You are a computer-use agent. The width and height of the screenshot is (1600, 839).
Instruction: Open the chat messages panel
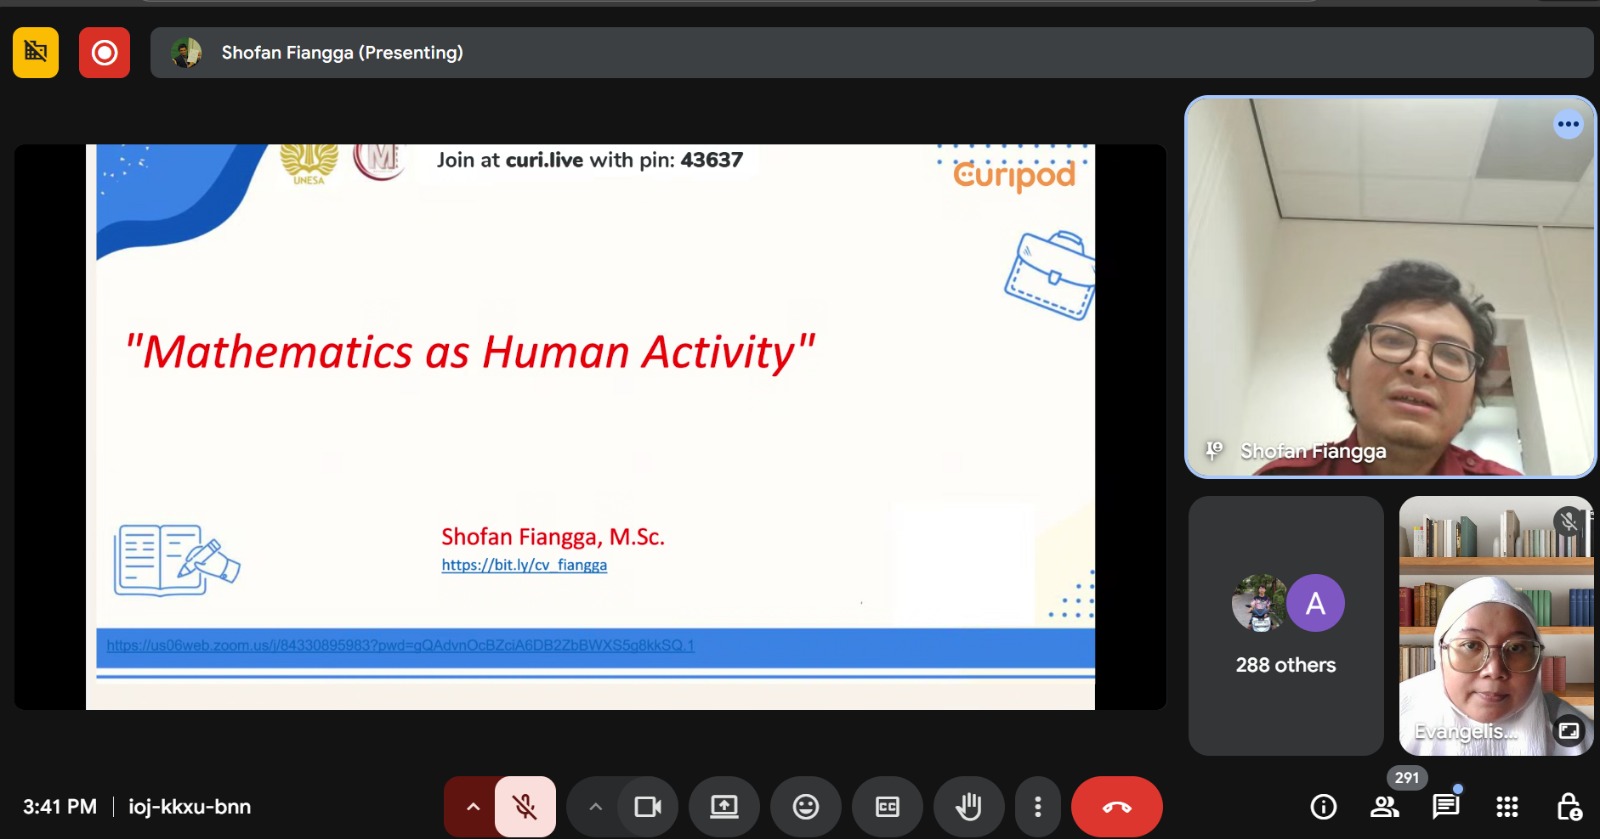[1445, 806]
